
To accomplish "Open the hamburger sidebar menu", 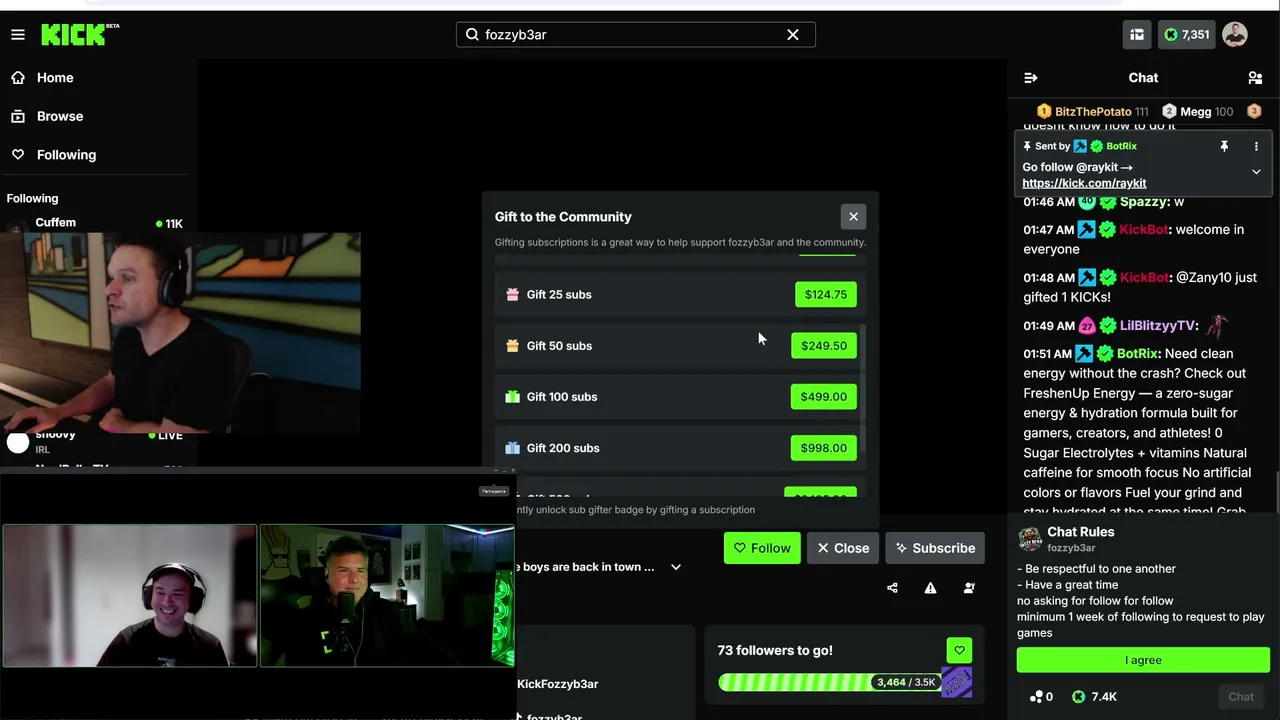I will [18, 35].
